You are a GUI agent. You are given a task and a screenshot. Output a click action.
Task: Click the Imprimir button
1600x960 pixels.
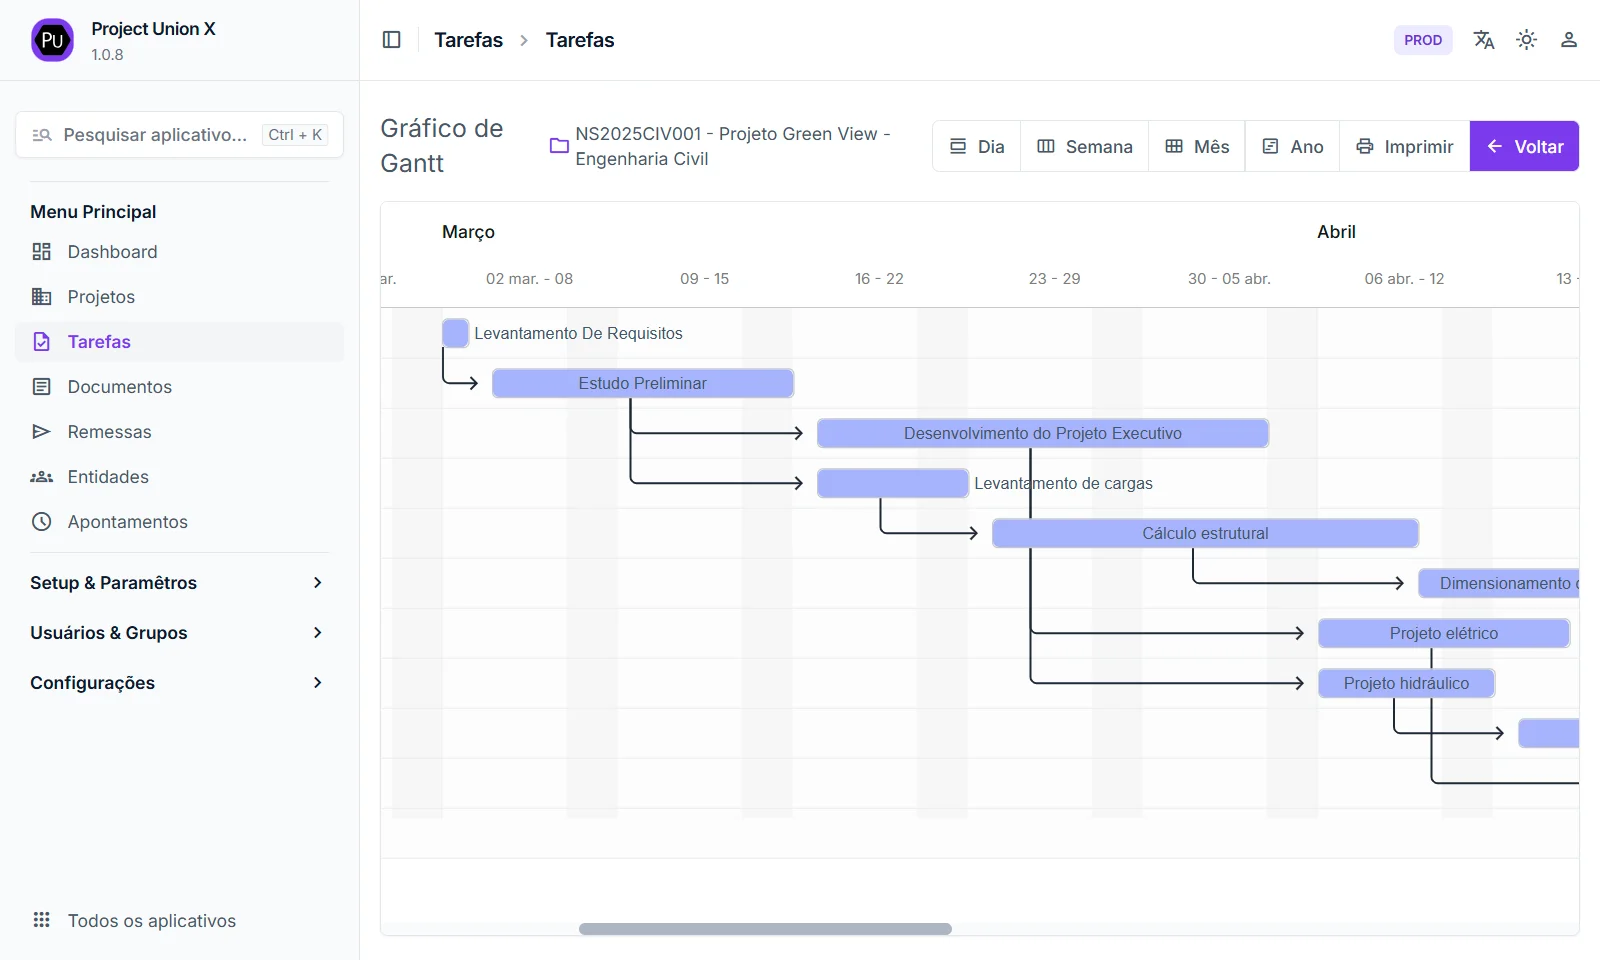(1404, 147)
